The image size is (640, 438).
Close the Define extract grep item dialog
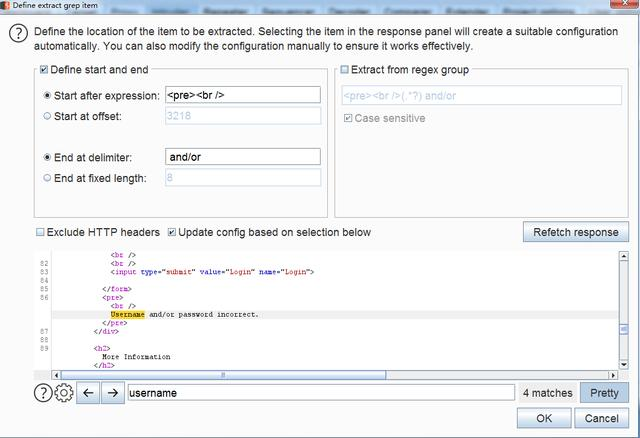pyautogui.click(x=624, y=3)
